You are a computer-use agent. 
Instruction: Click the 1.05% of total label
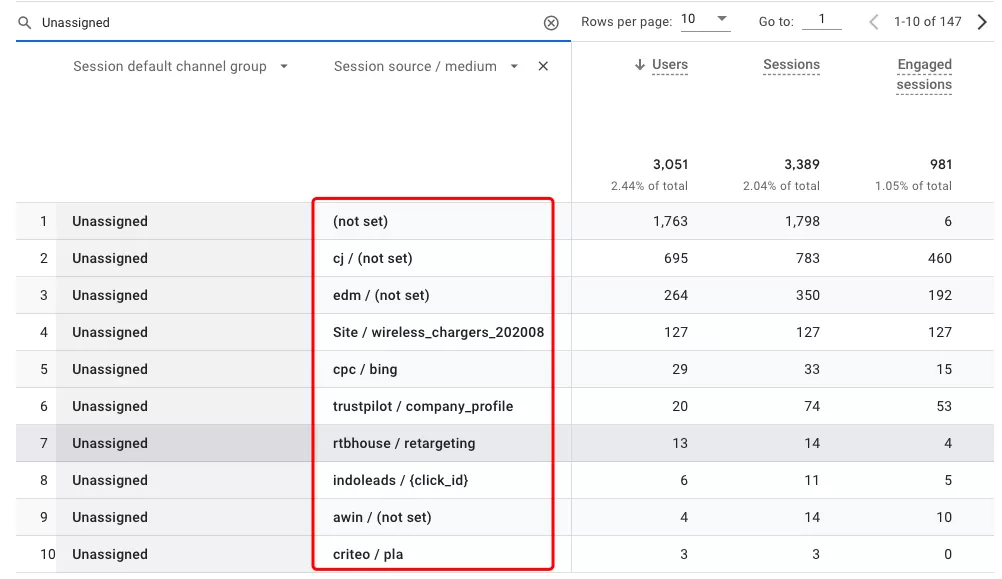point(913,186)
